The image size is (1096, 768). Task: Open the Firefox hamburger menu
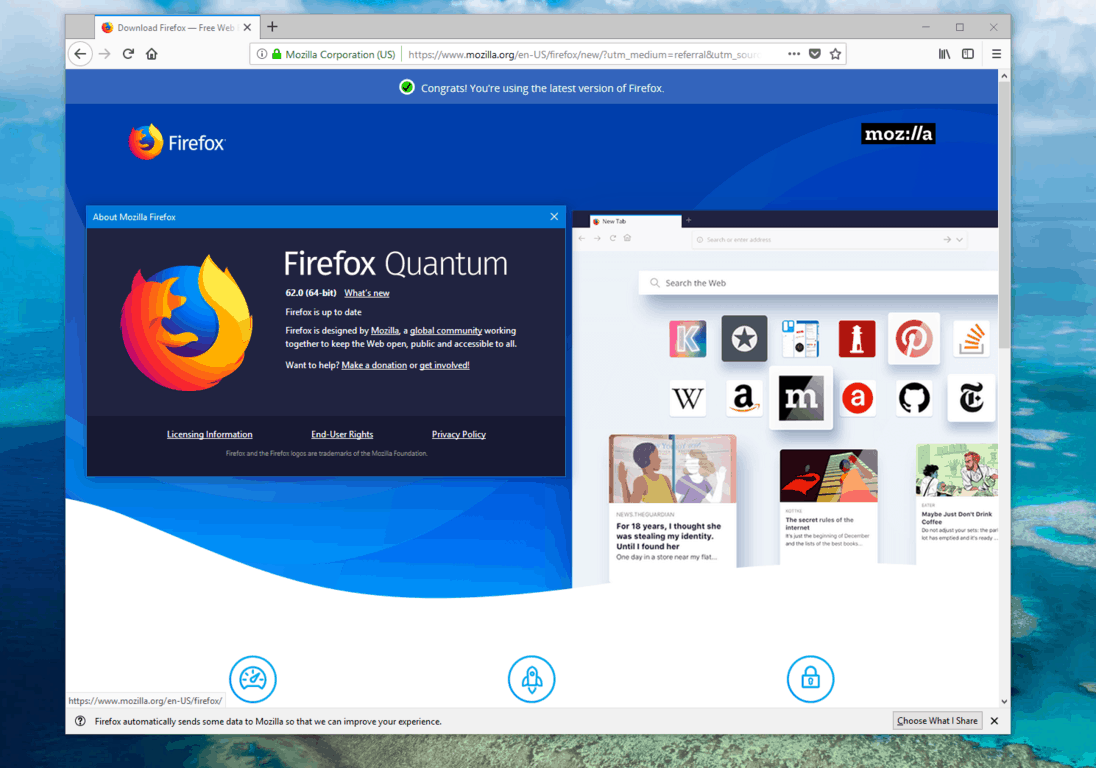tap(996, 54)
